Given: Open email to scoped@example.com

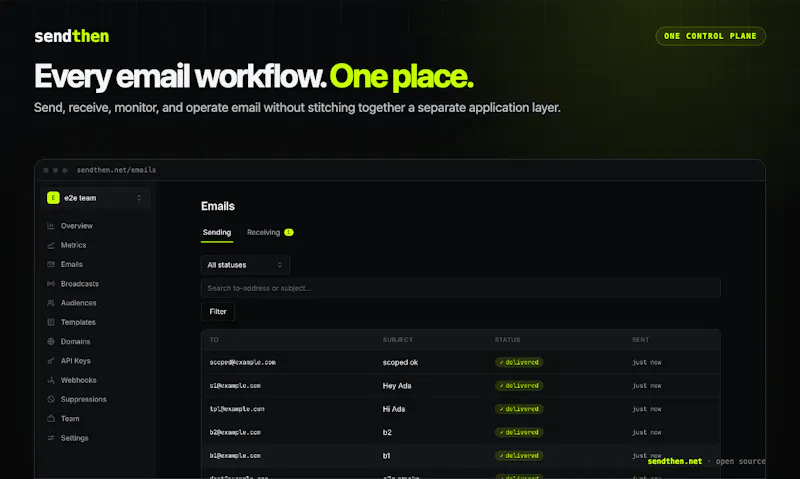Looking at the screenshot, I should point(242,362).
